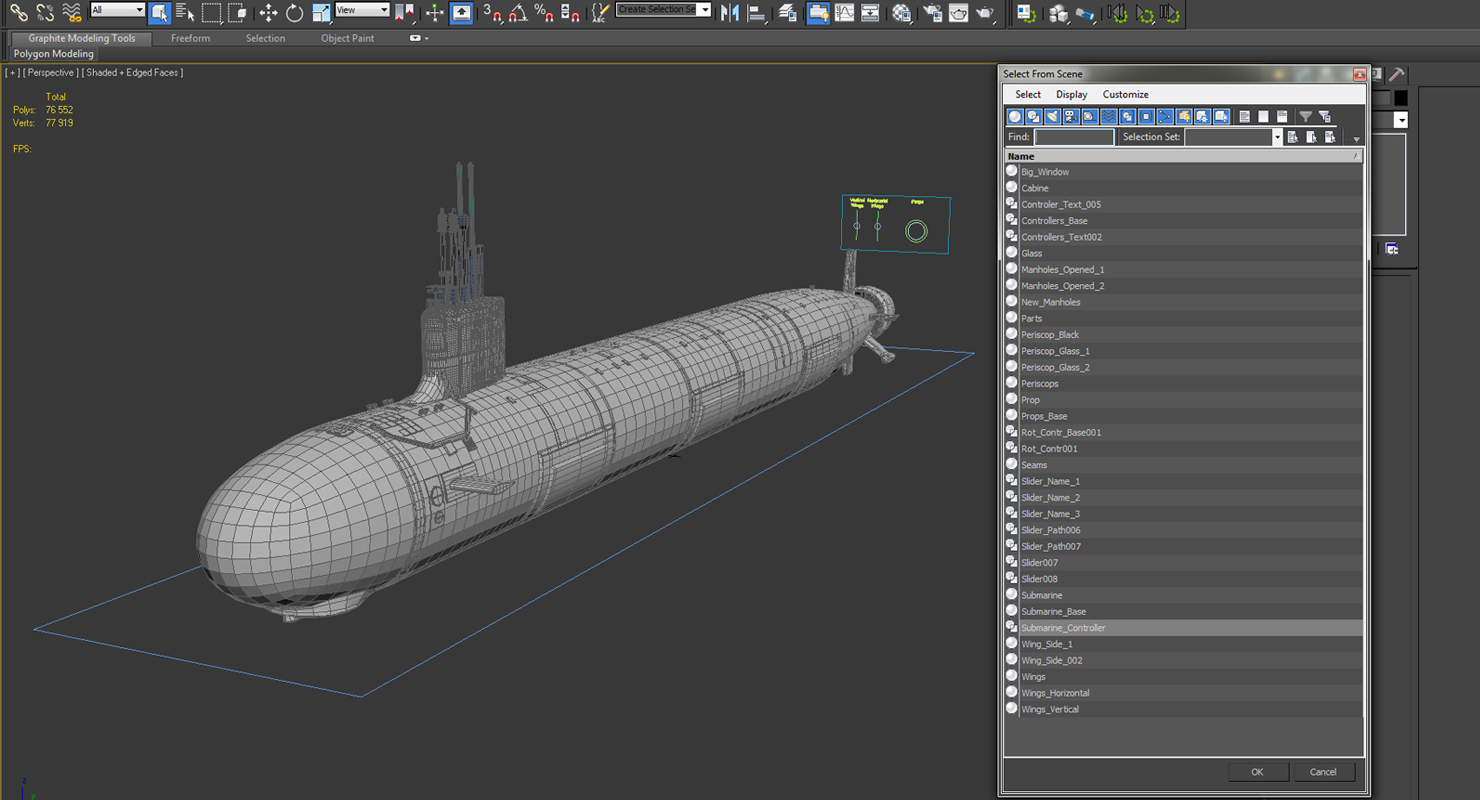
Task: Toggle Spinner Snap icon
Action: (570, 13)
